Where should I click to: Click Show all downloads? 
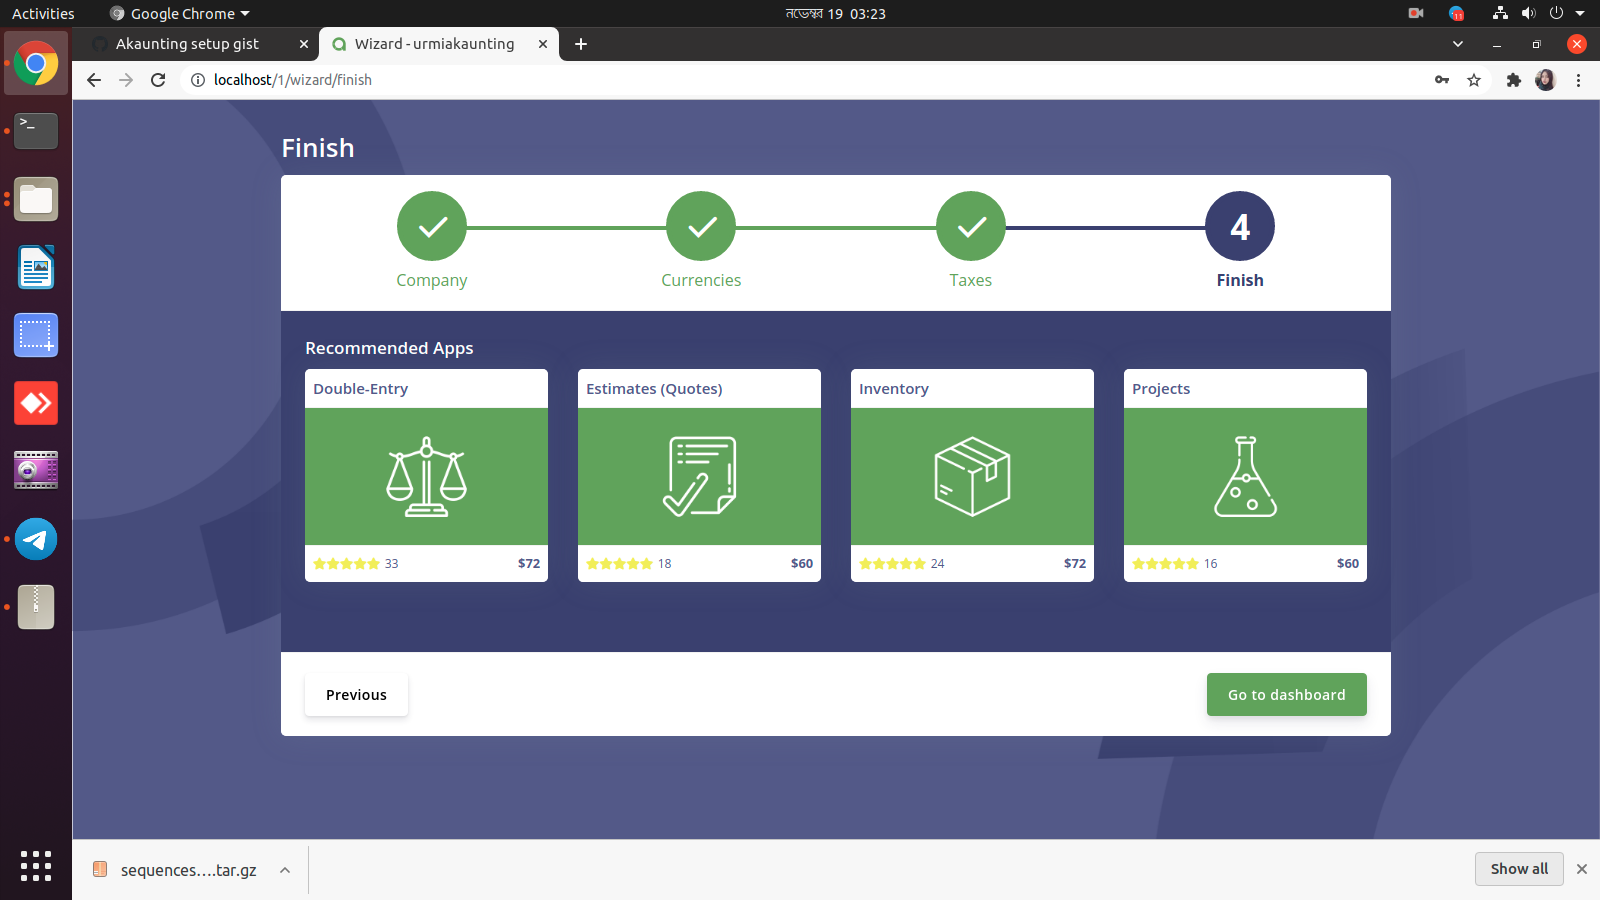(1519, 869)
